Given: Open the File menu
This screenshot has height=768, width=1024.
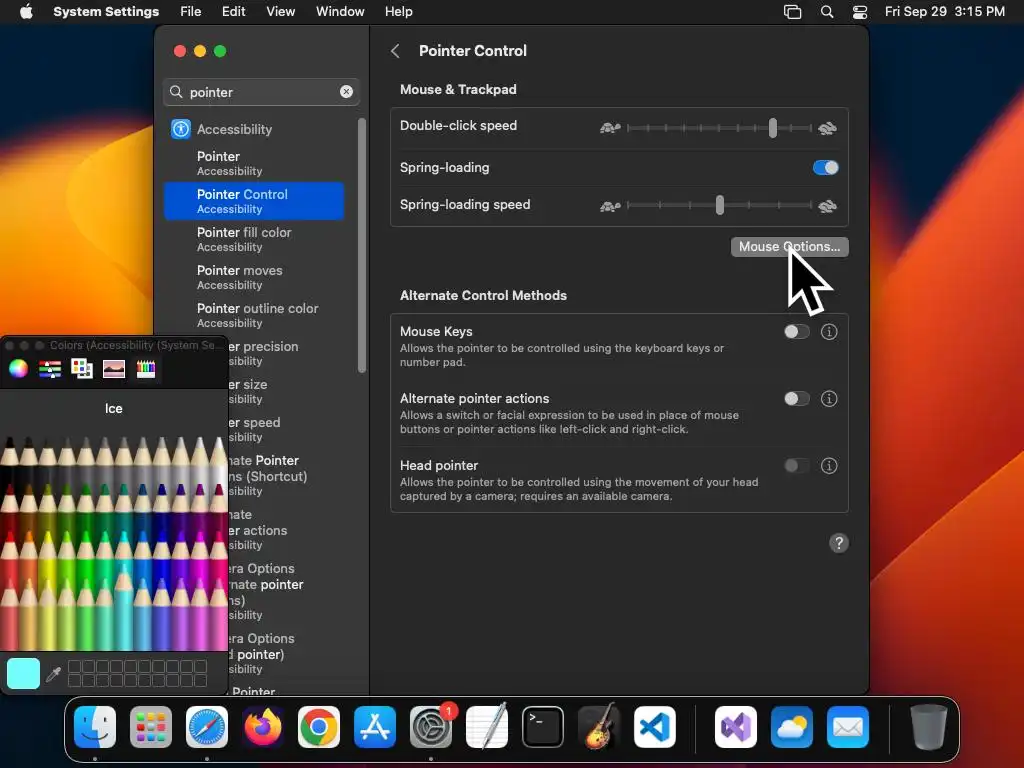Looking at the screenshot, I should coord(191,12).
